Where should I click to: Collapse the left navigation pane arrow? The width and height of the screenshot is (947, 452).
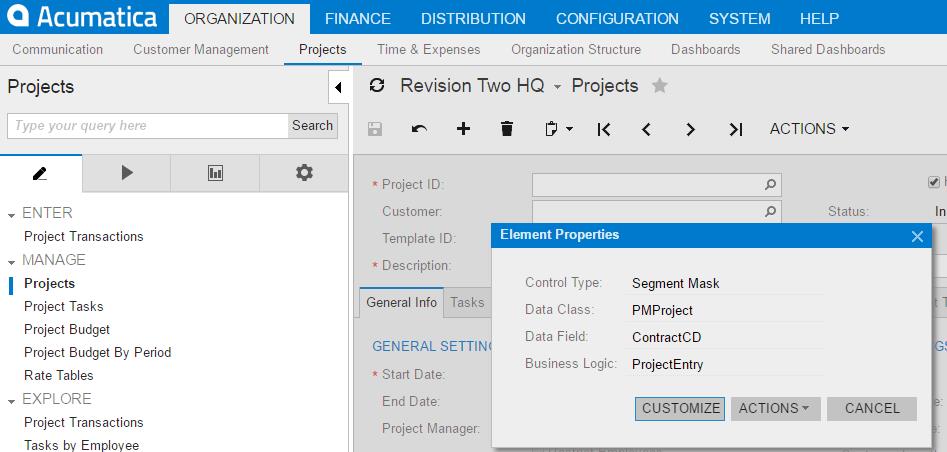coord(338,88)
